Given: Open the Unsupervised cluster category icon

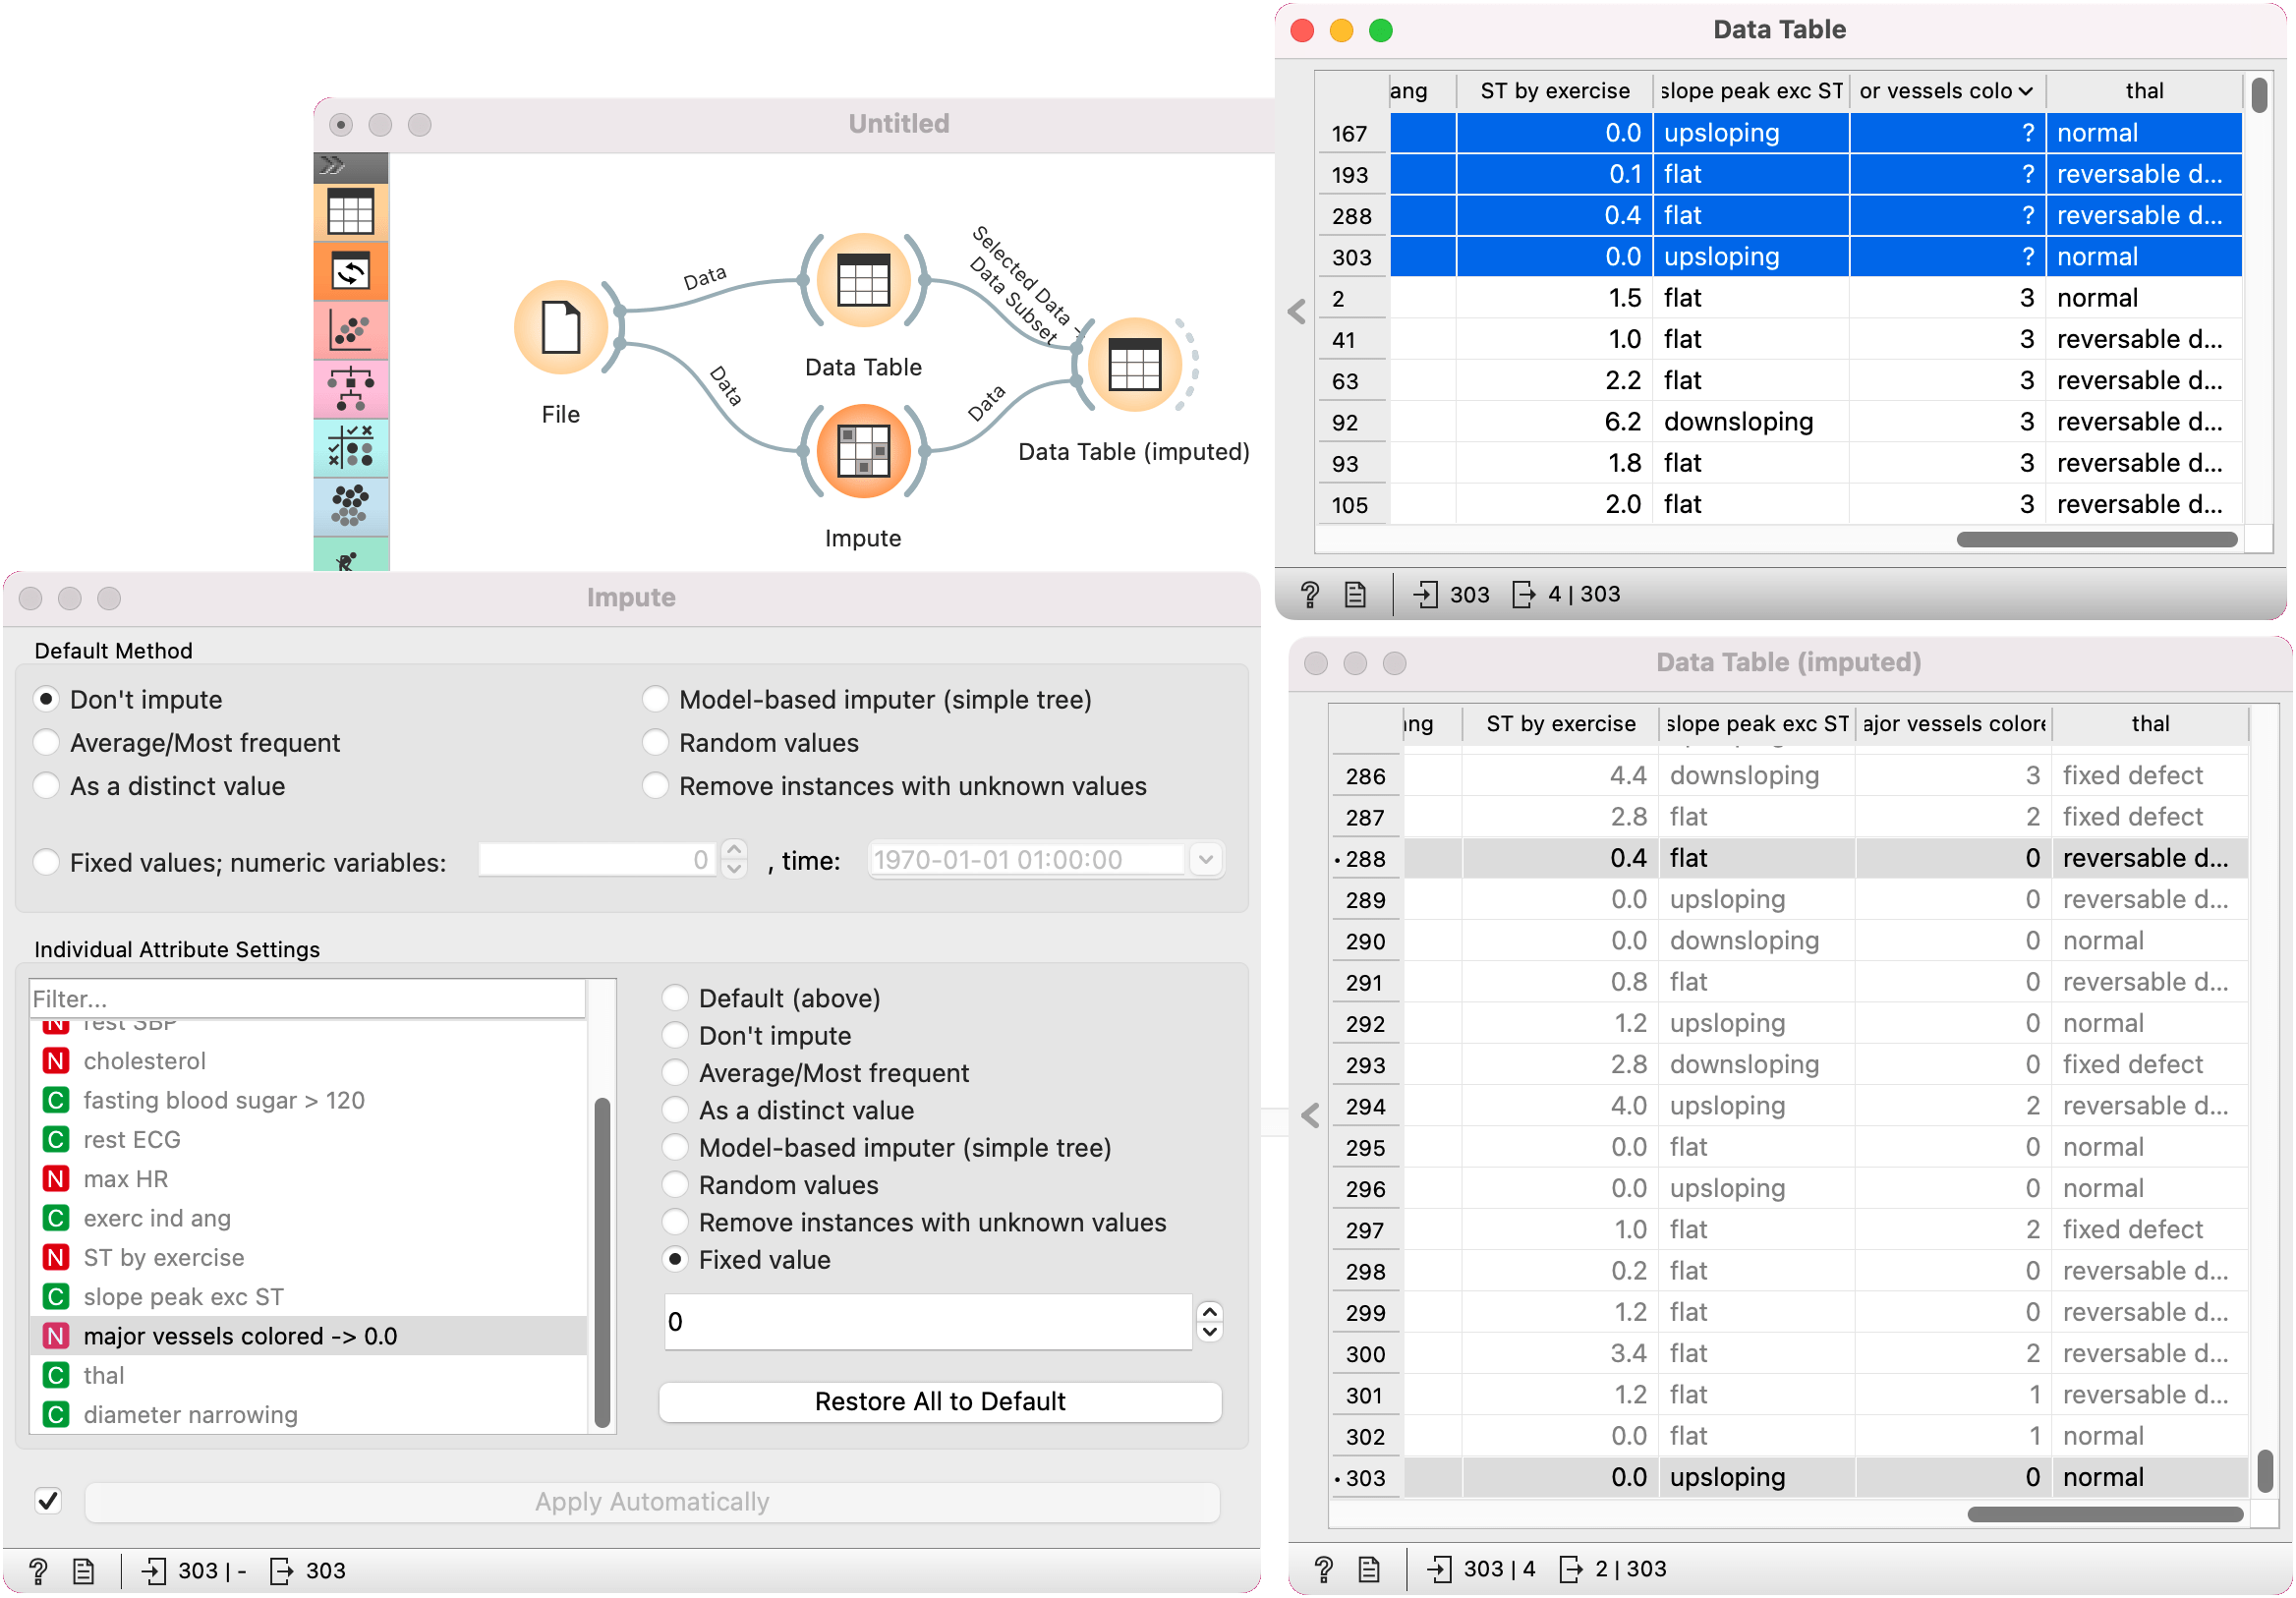Looking at the screenshot, I should 351,505.
